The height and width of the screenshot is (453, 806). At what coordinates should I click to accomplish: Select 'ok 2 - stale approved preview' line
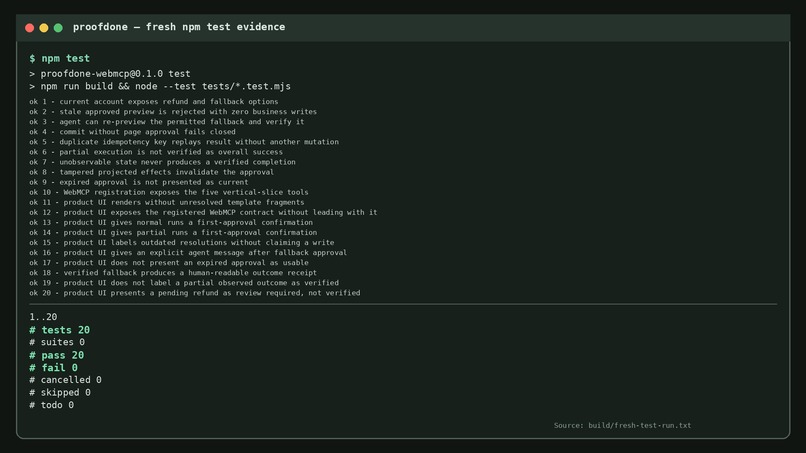pos(173,112)
